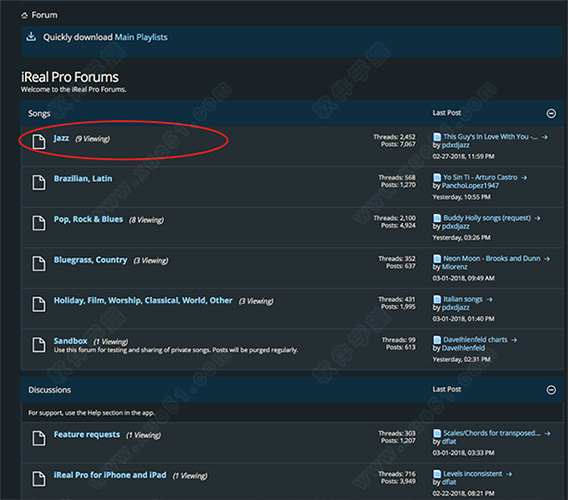Open Scales/Chords for transposed... thread
This screenshot has height=500, width=568.
click(x=492, y=433)
